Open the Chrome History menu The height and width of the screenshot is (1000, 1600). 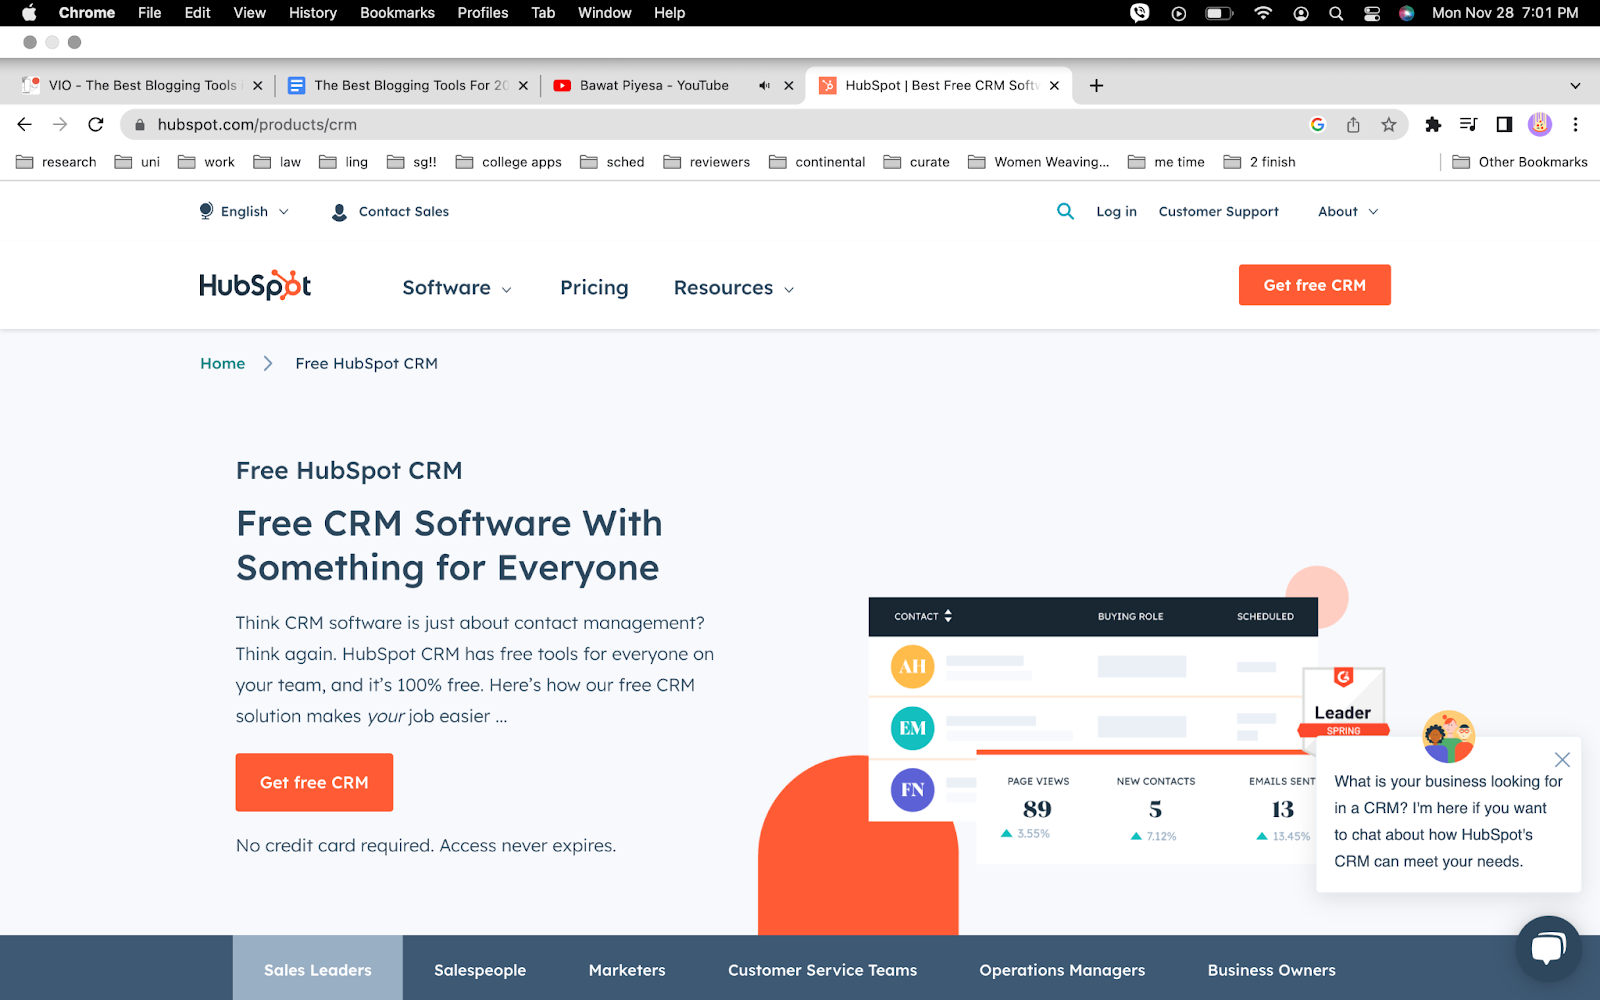pyautogui.click(x=312, y=13)
